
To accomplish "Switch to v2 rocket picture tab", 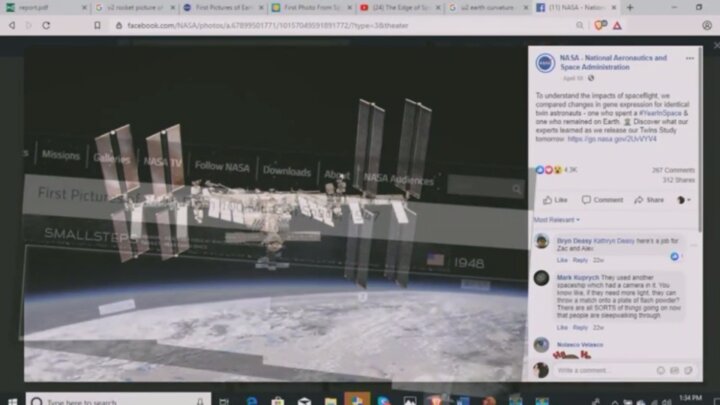I will click(135, 7).
